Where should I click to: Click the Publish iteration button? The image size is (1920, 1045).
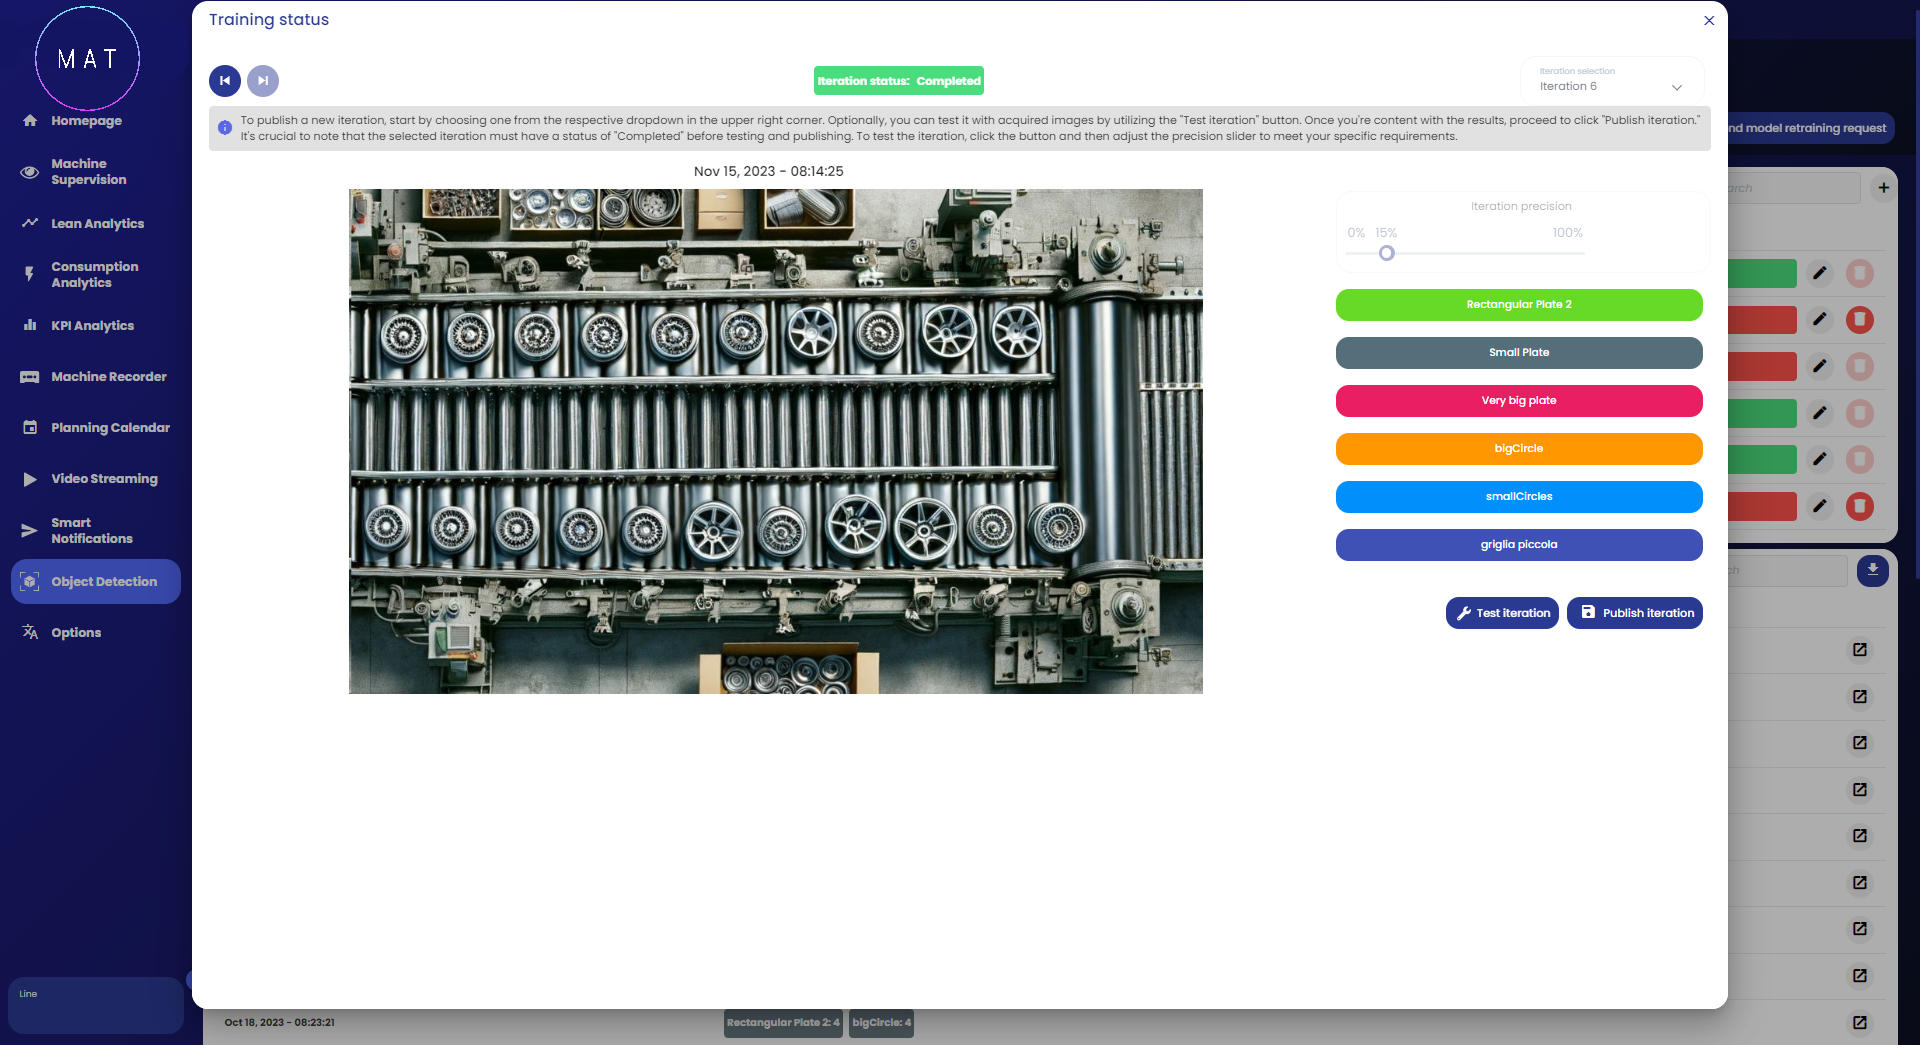(x=1634, y=613)
